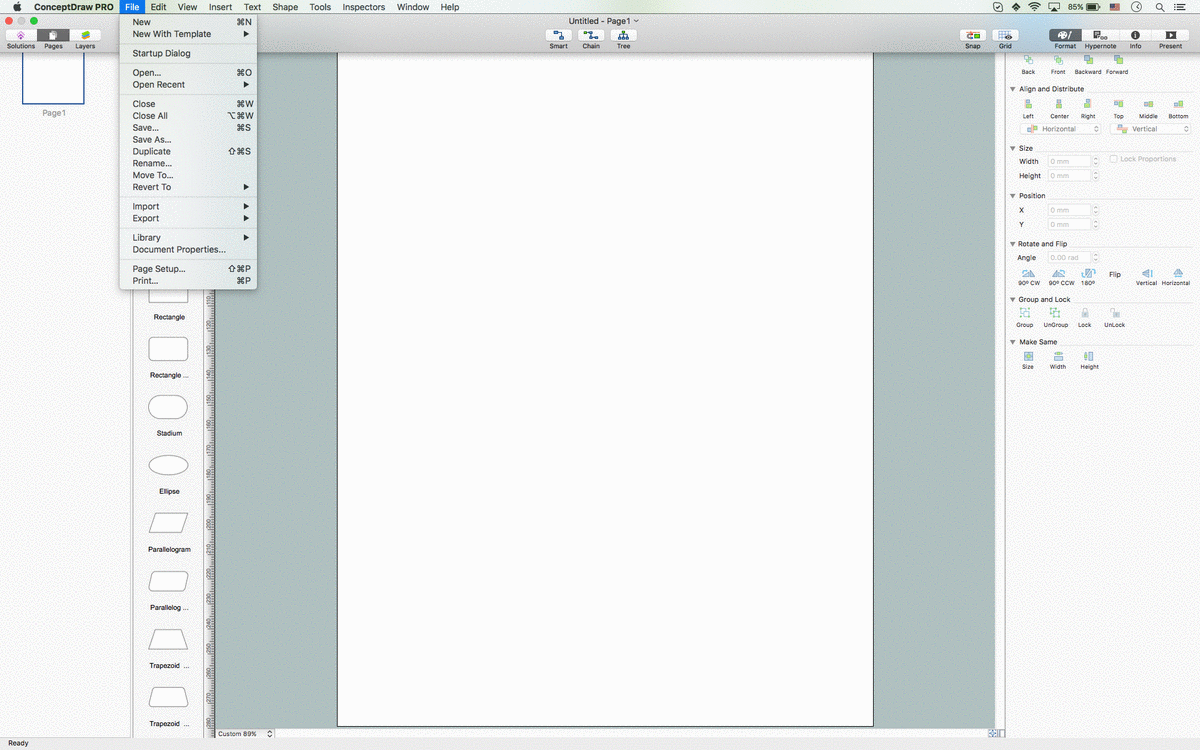Show the Pages panel
The height and width of the screenshot is (750, 1200).
(x=53, y=36)
